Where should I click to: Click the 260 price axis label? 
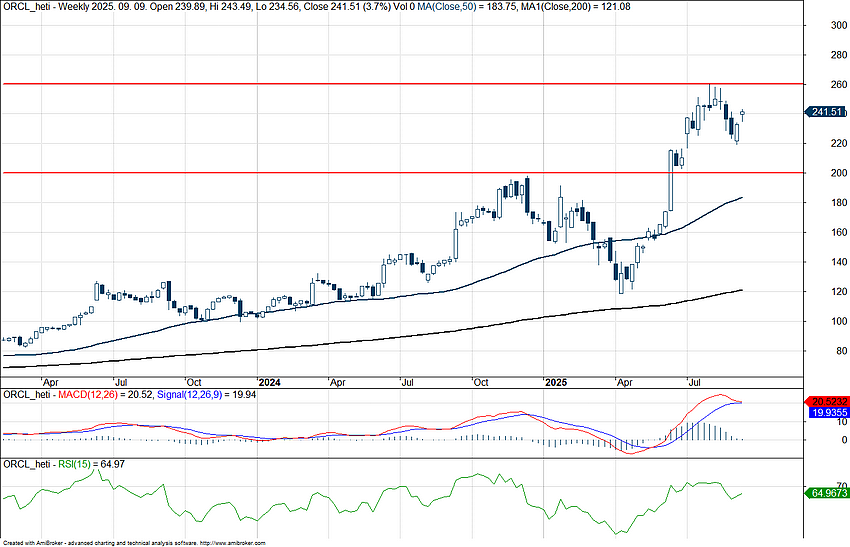click(839, 85)
